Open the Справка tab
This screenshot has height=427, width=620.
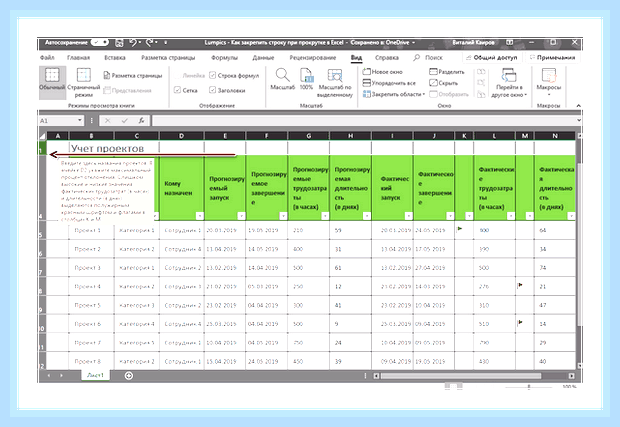[x=386, y=58]
